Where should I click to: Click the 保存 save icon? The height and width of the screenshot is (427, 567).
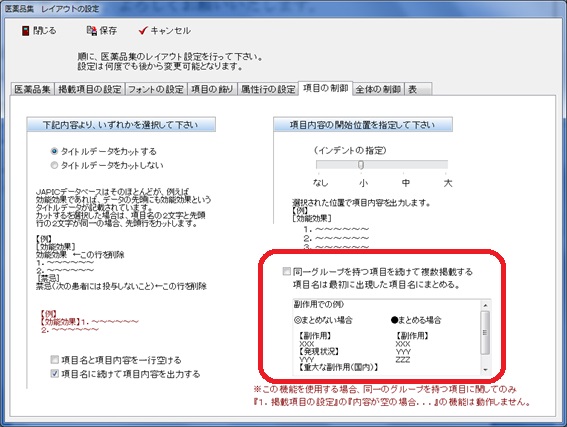92,30
